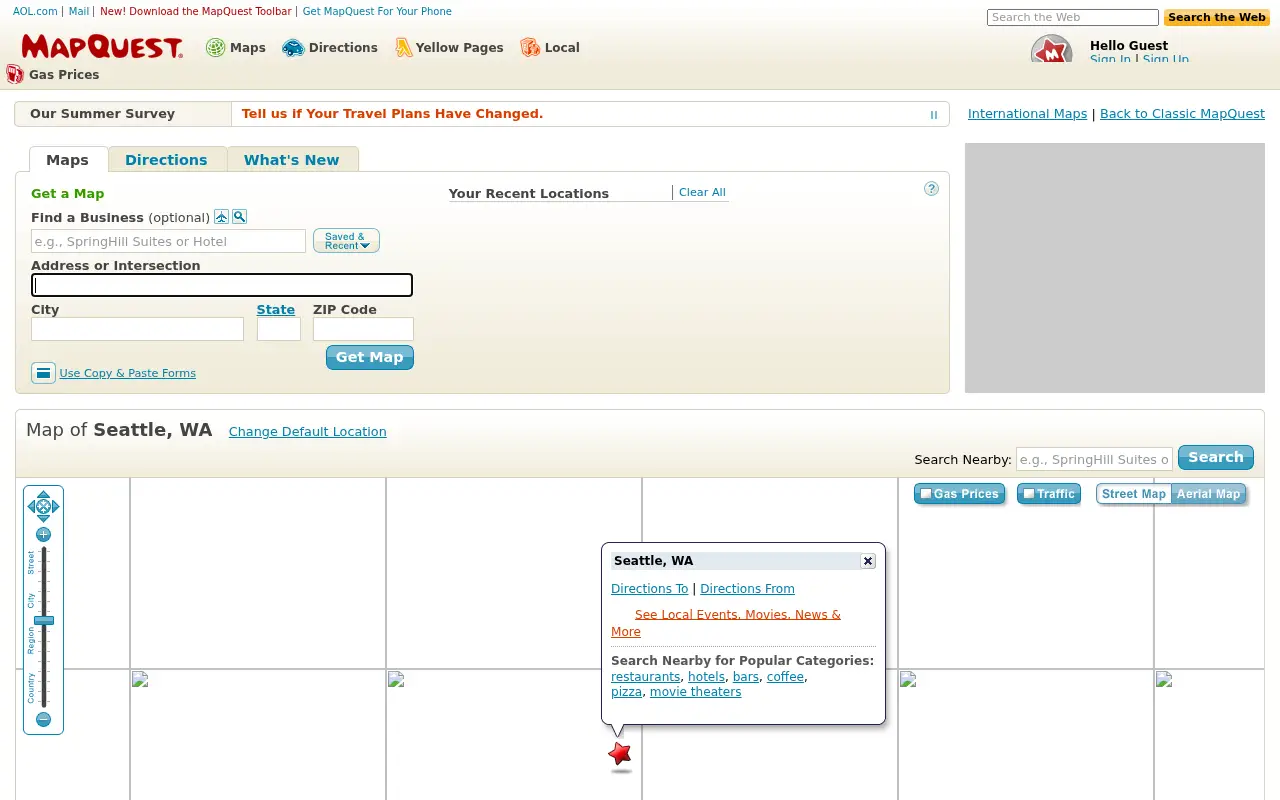1280x800 pixels.
Task: Open the help question mark icon
Action: pyautogui.click(x=931, y=188)
